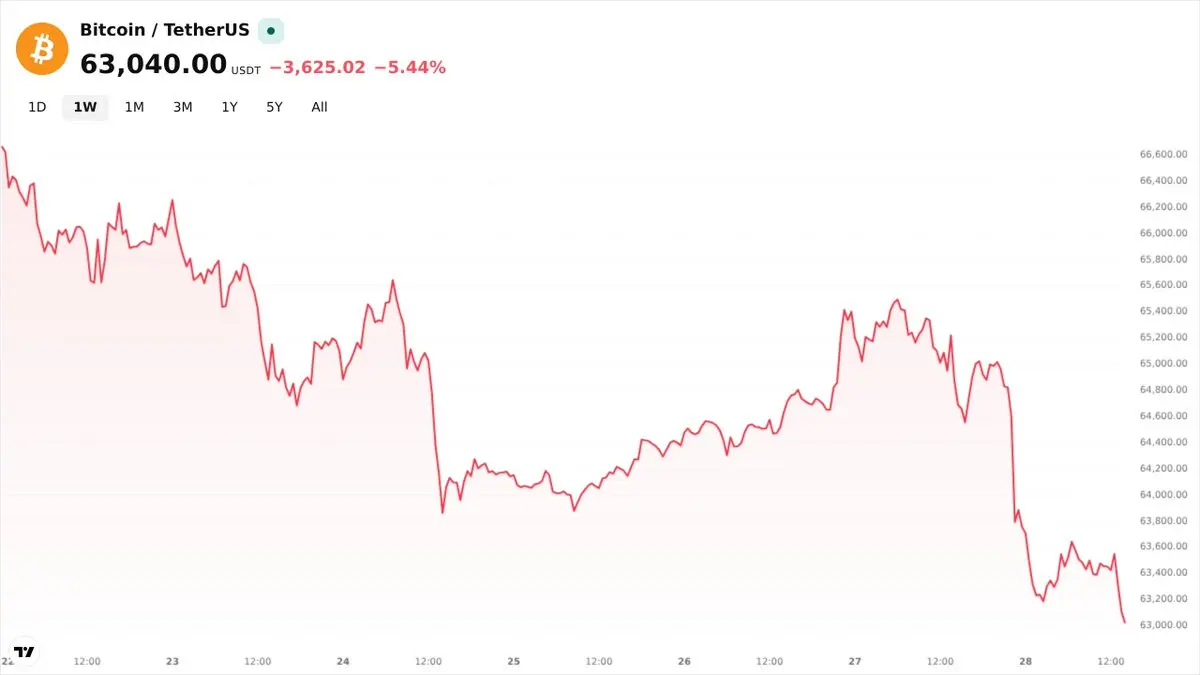1200x675 pixels.
Task: Click date label 25 on time axis
Action: 514,661
